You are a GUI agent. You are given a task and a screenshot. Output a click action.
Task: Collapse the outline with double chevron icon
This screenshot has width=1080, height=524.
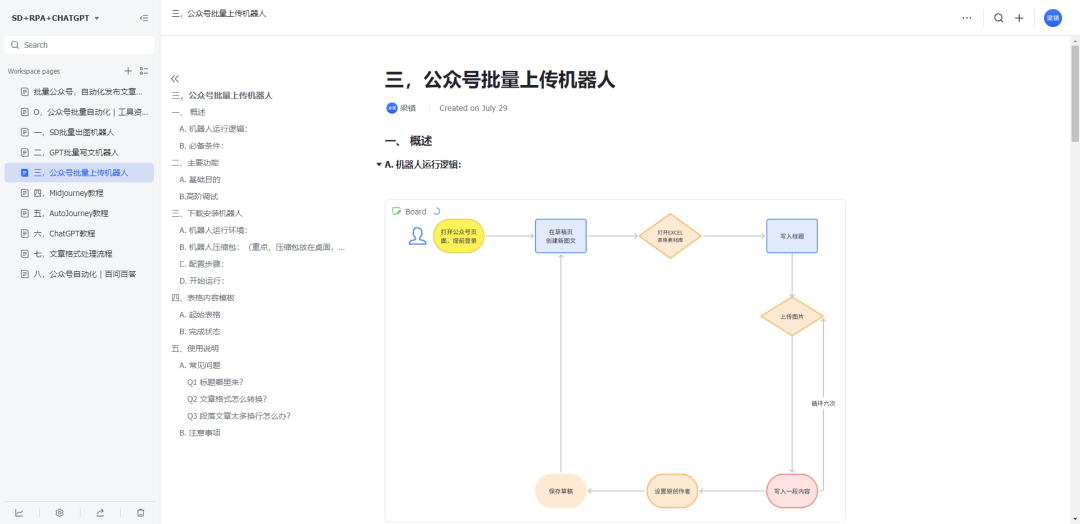pyautogui.click(x=175, y=78)
